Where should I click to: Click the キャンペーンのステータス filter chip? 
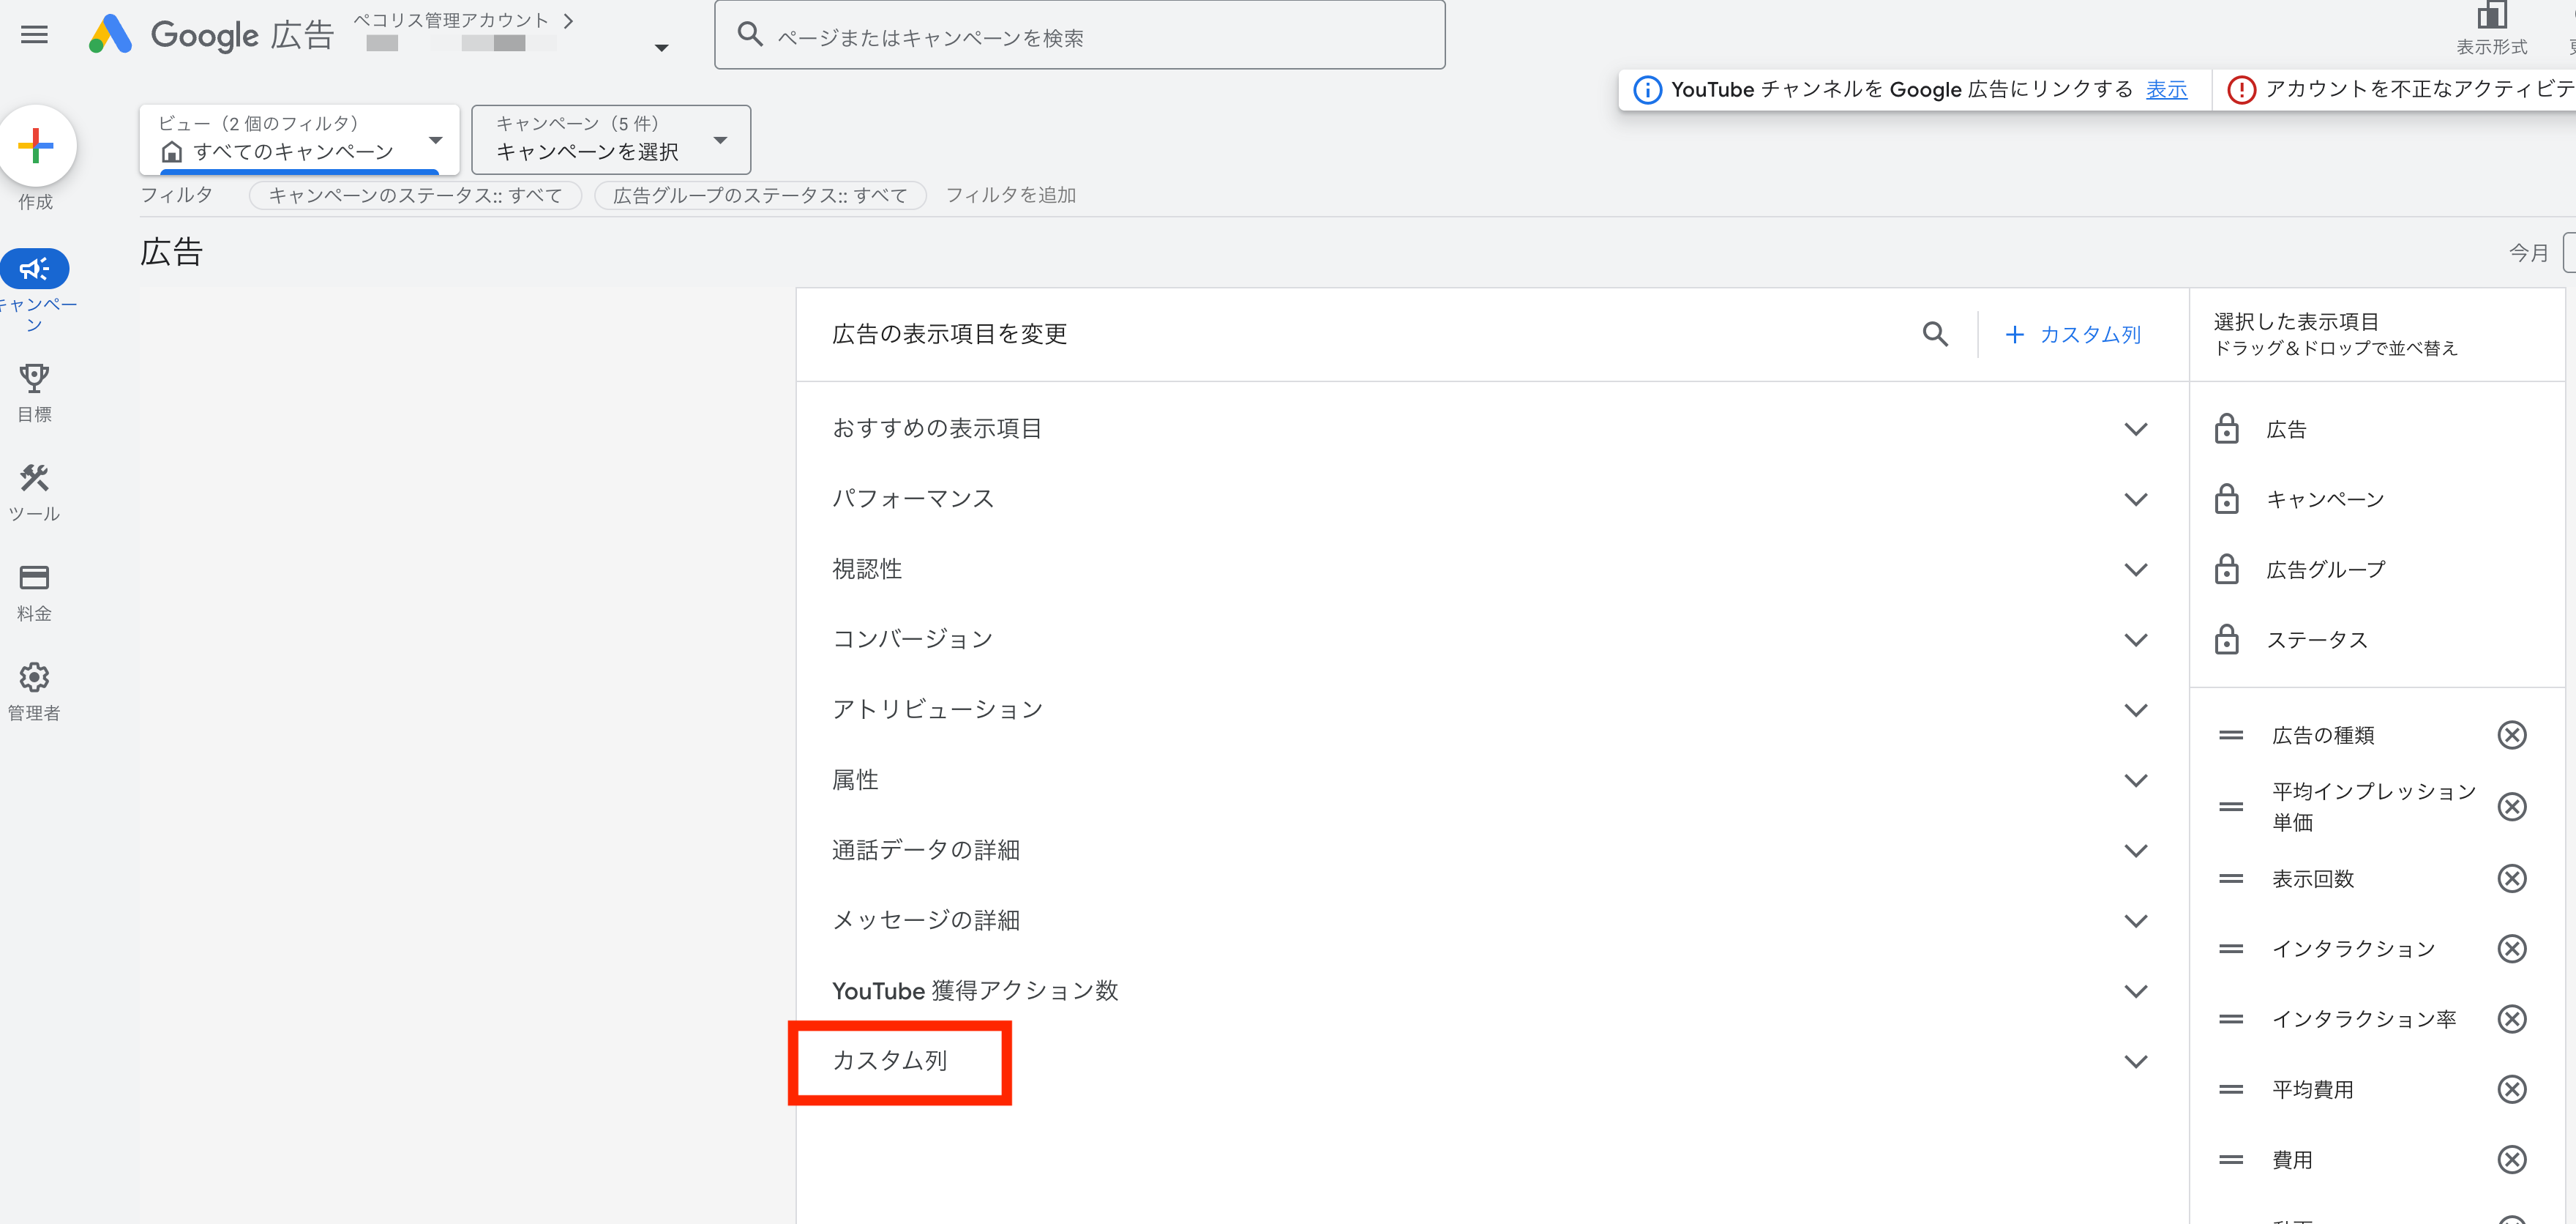415,195
